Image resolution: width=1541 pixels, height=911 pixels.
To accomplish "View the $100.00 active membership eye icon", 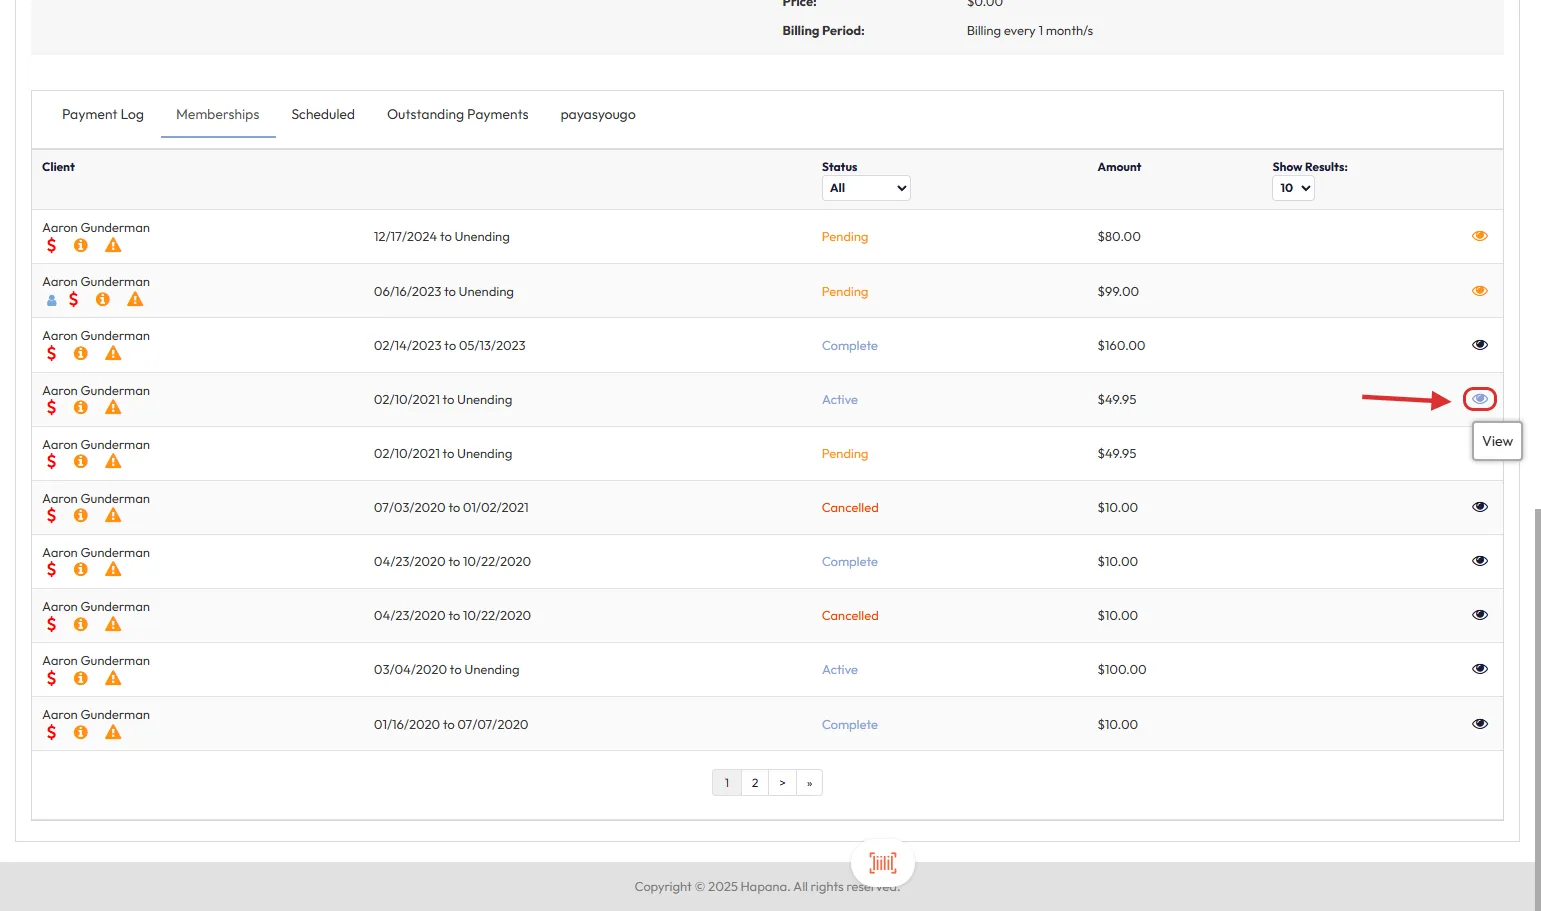I will coord(1479,669).
